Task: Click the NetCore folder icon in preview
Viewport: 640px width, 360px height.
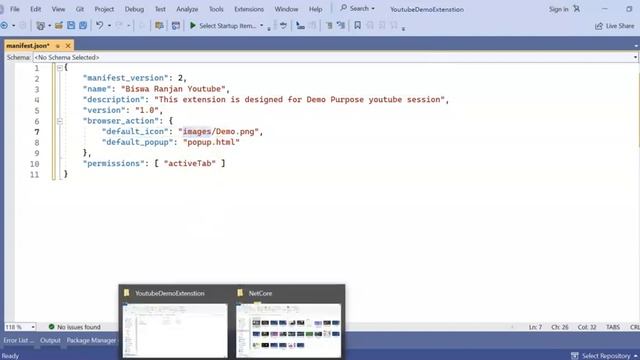Action: tap(240, 293)
